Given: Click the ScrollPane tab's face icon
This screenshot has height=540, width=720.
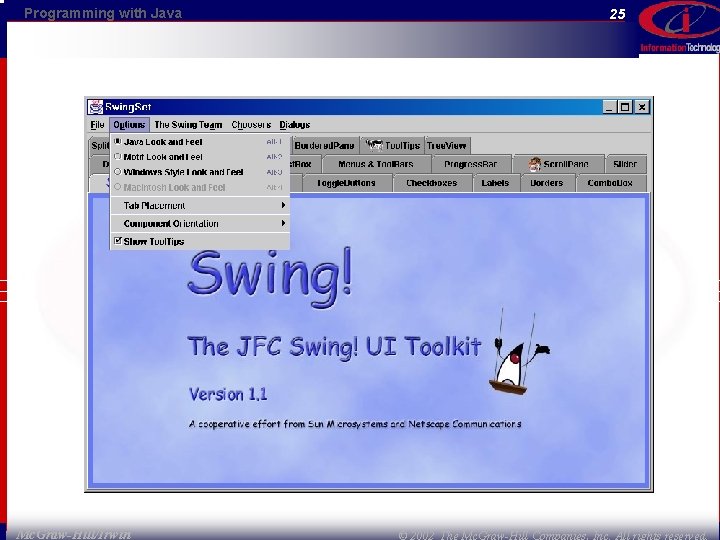Looking at the screenshot, I should [534, 164].
